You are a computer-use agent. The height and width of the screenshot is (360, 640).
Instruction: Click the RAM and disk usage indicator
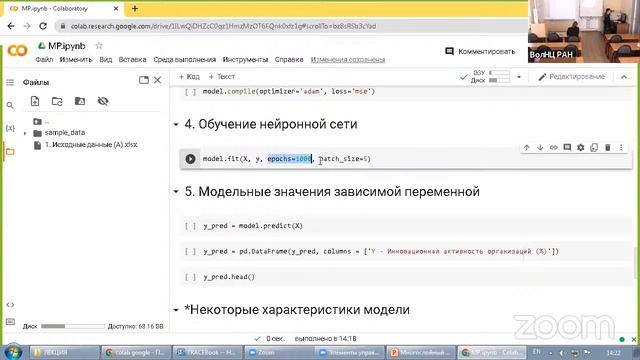point(490,76)
